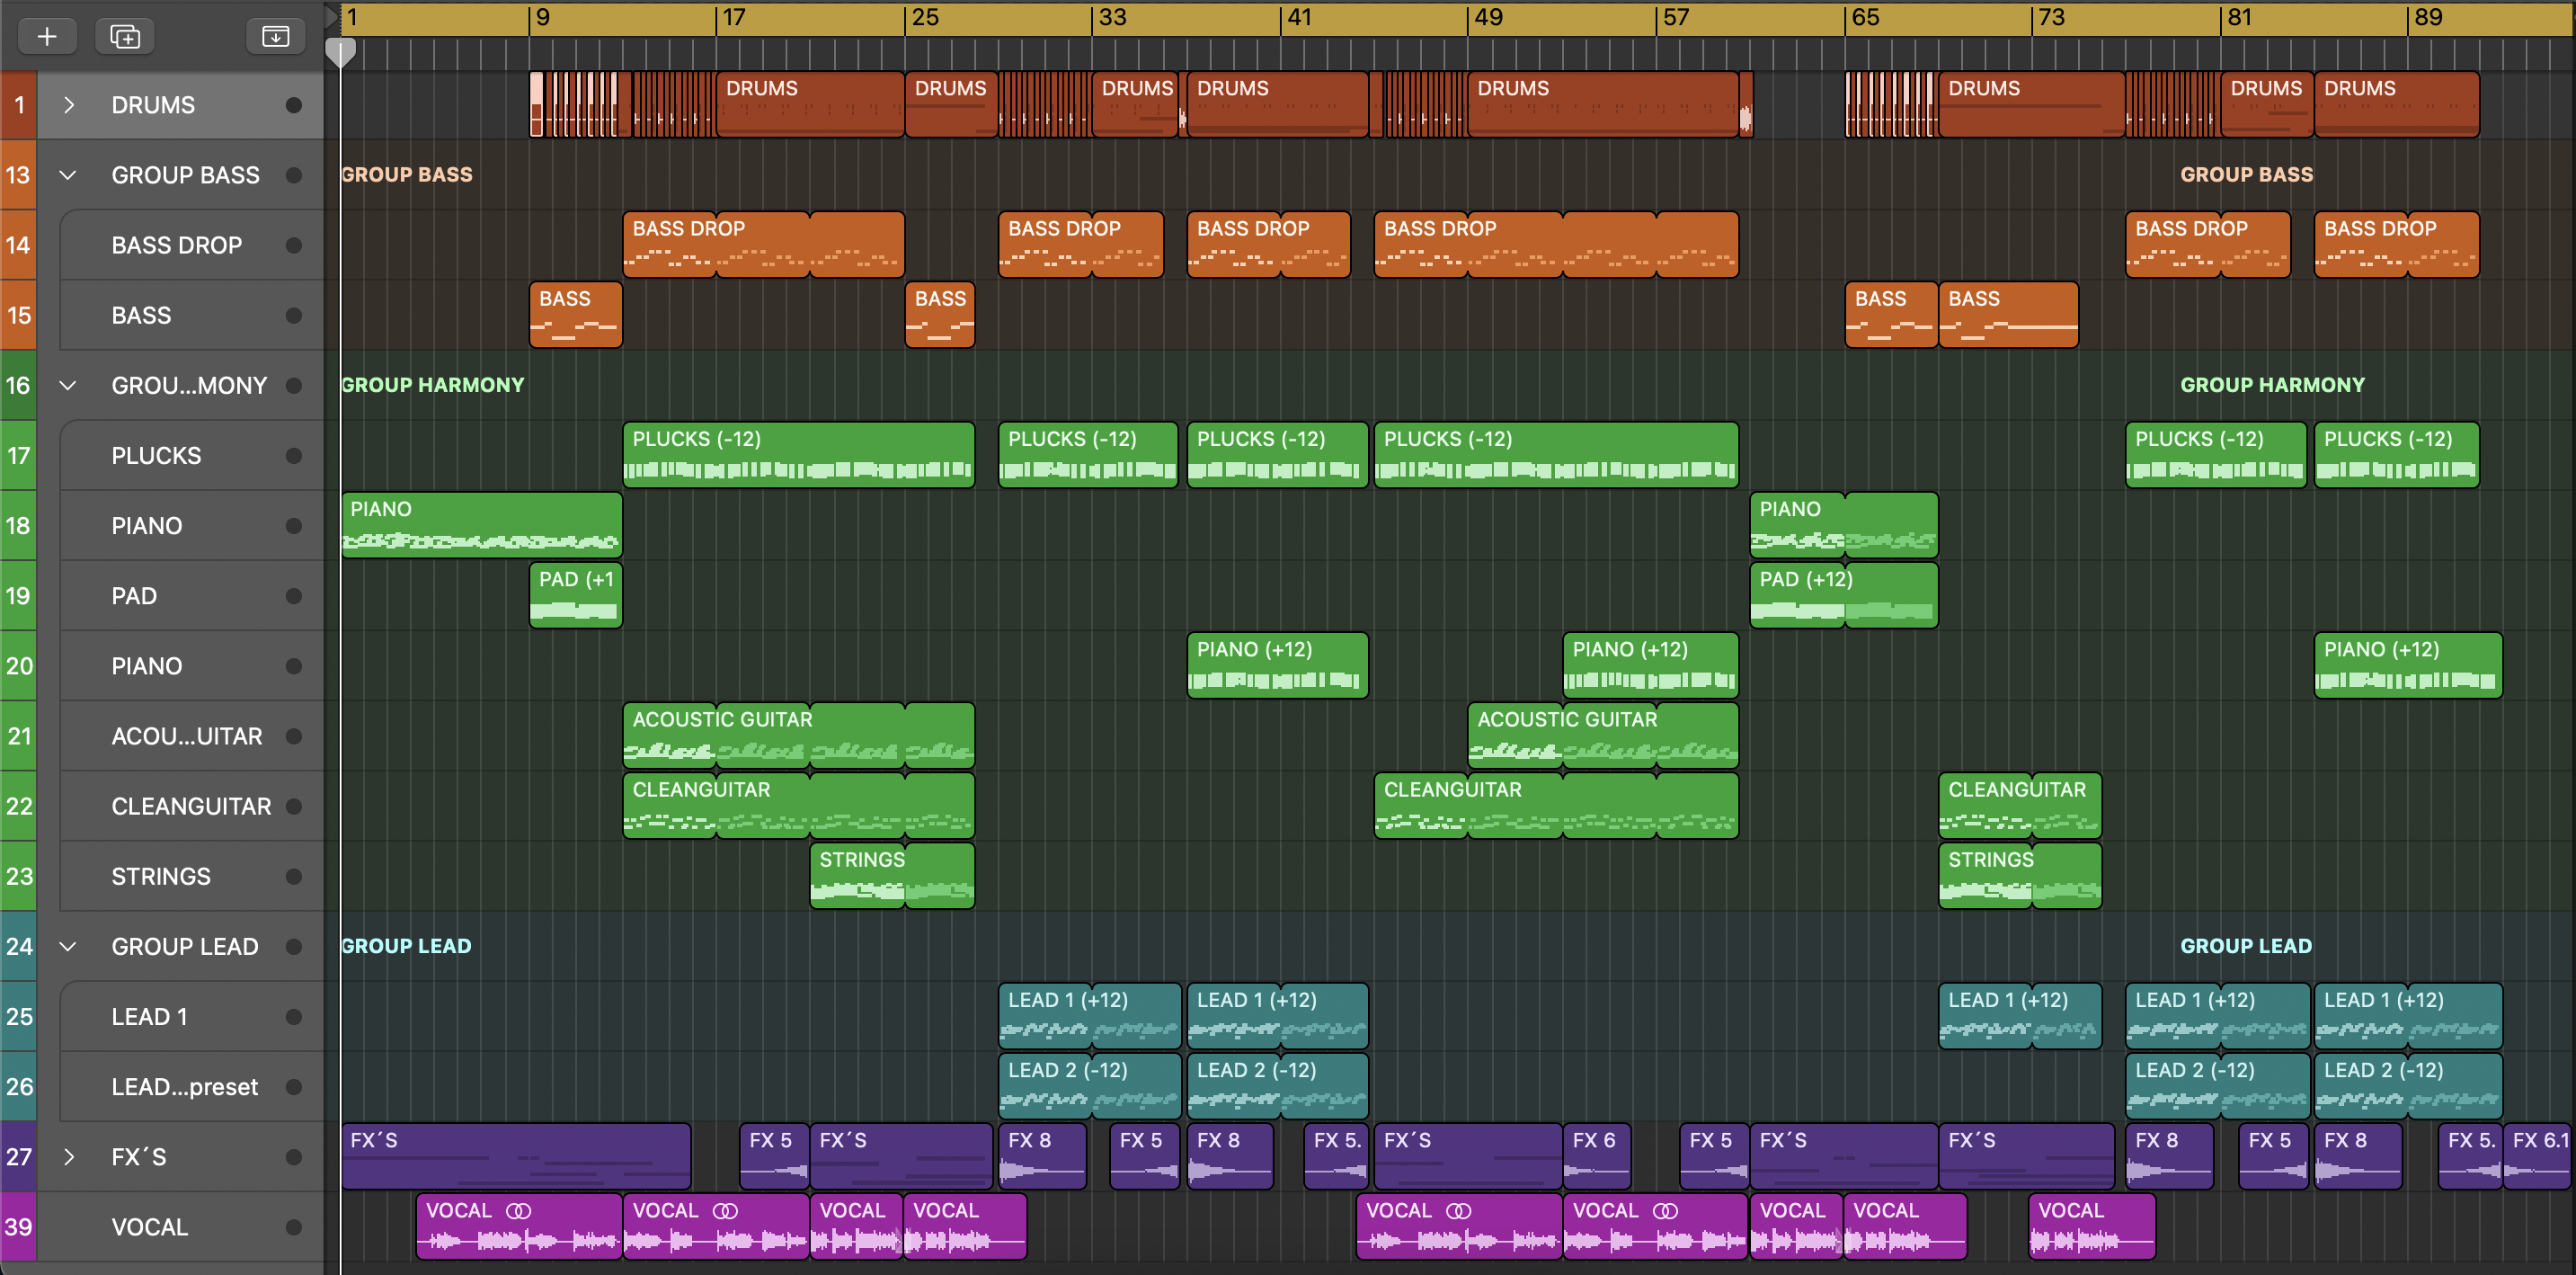This screenshot has height=1275, width=2576.
Task: Toggle the record dot on BASS DROP track
Action: click(x=293, y=245)
